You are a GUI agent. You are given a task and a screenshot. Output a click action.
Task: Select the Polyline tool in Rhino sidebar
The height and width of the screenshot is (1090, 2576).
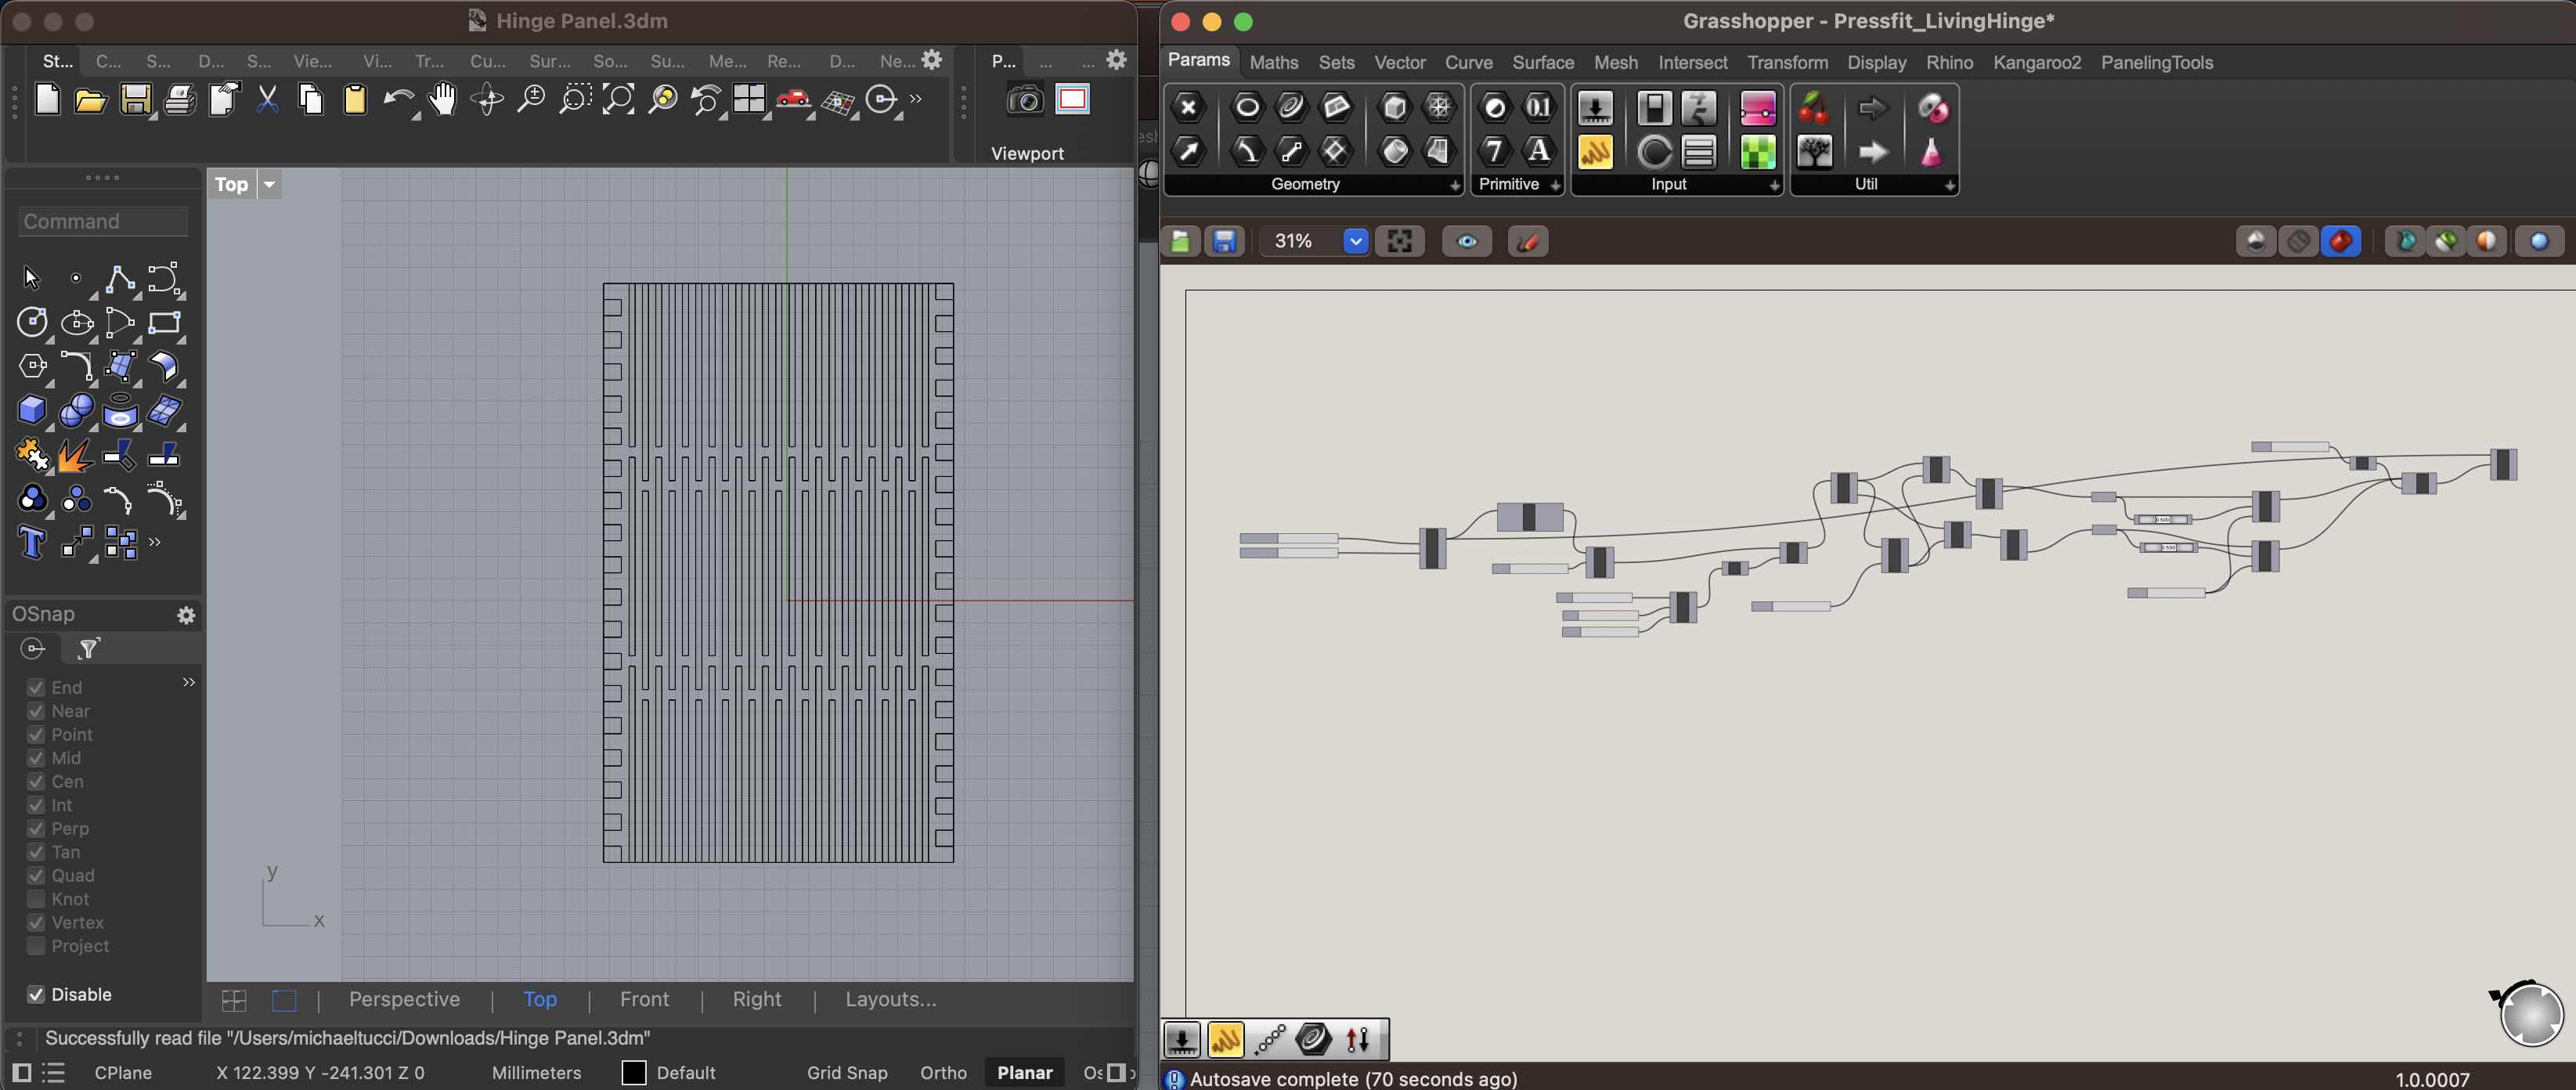coord(121,279)
